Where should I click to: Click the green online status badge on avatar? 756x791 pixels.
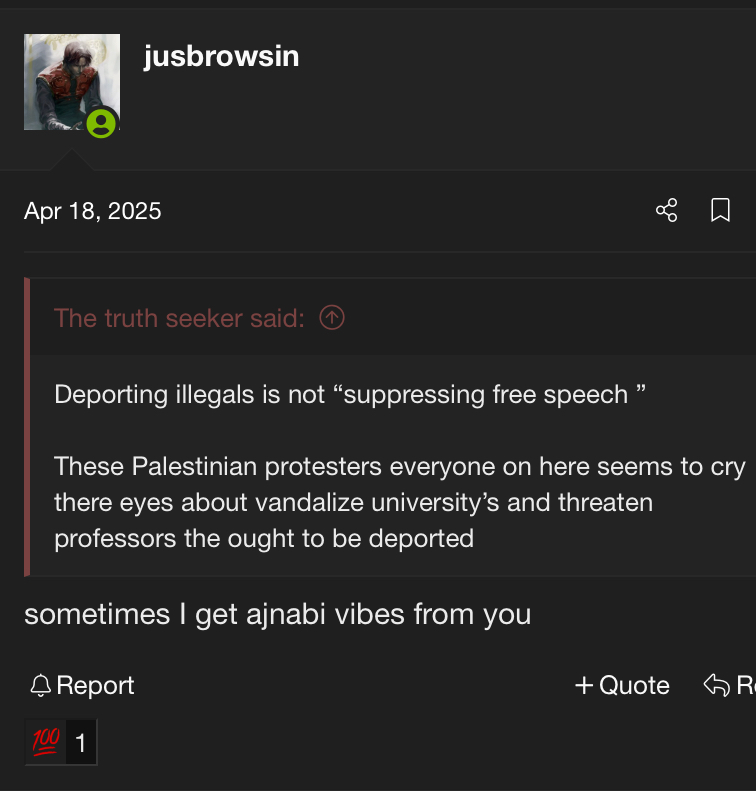pos(101,124)
